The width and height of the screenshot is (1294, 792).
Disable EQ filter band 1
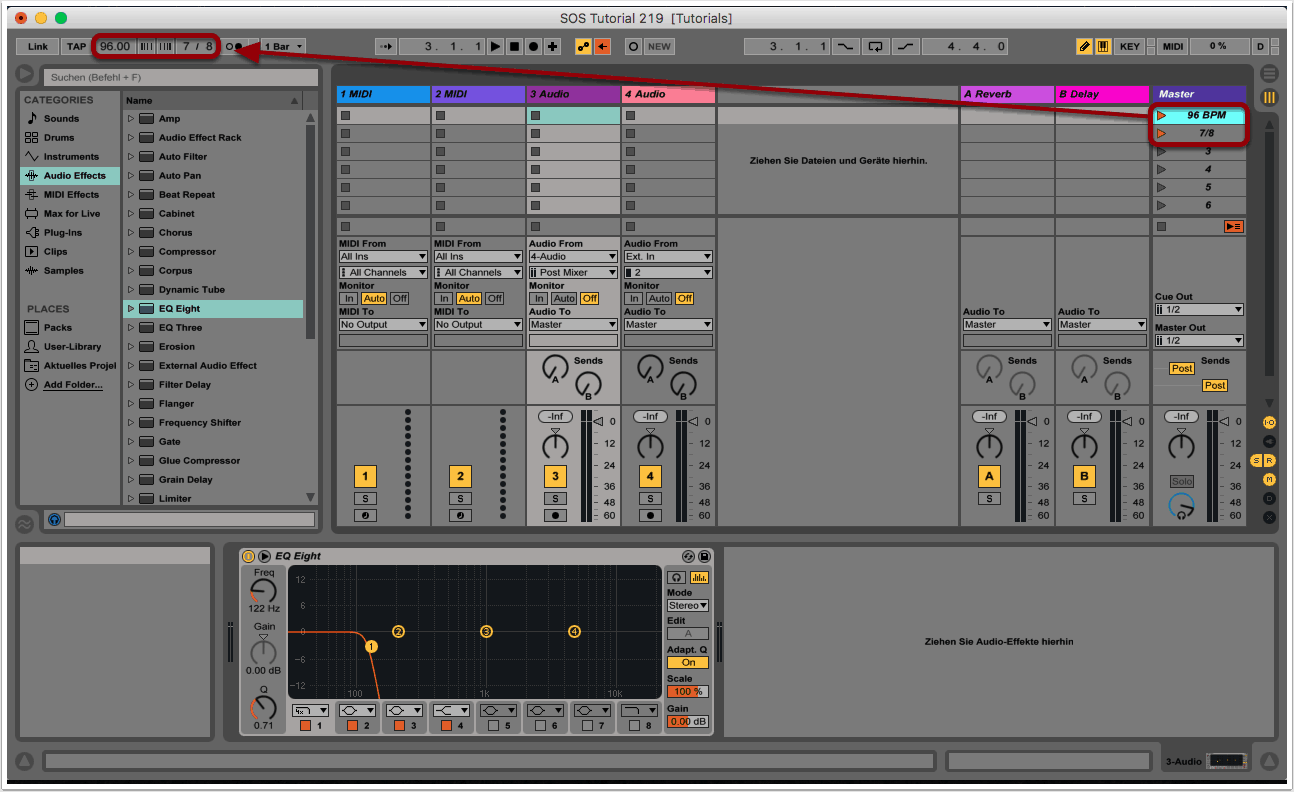coord(305,726)
